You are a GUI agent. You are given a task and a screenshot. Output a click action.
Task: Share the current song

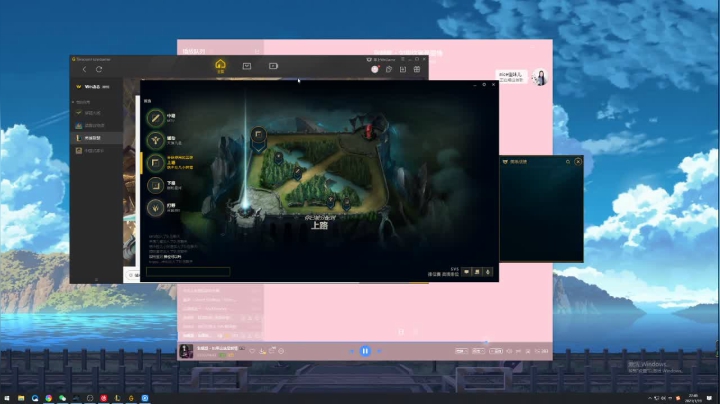click(x=272, y=350)
